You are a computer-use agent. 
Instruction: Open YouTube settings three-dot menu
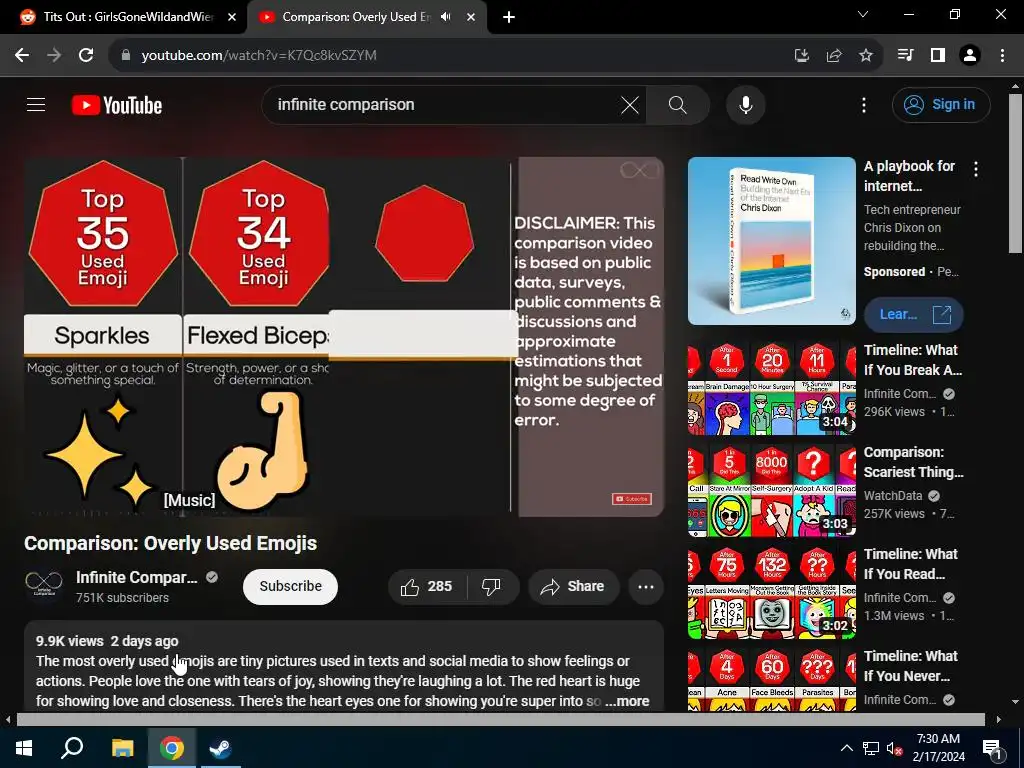(864, 104)
